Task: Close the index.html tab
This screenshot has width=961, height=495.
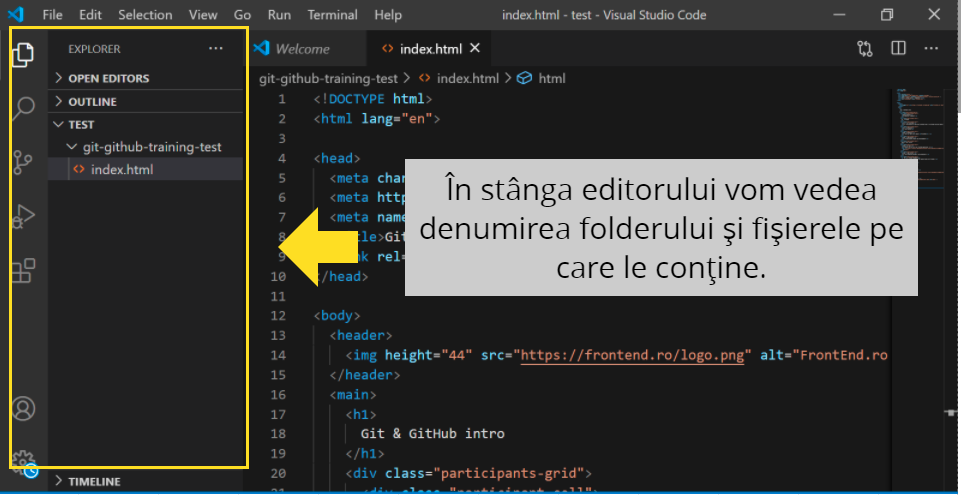Action: tap(474, 48)
